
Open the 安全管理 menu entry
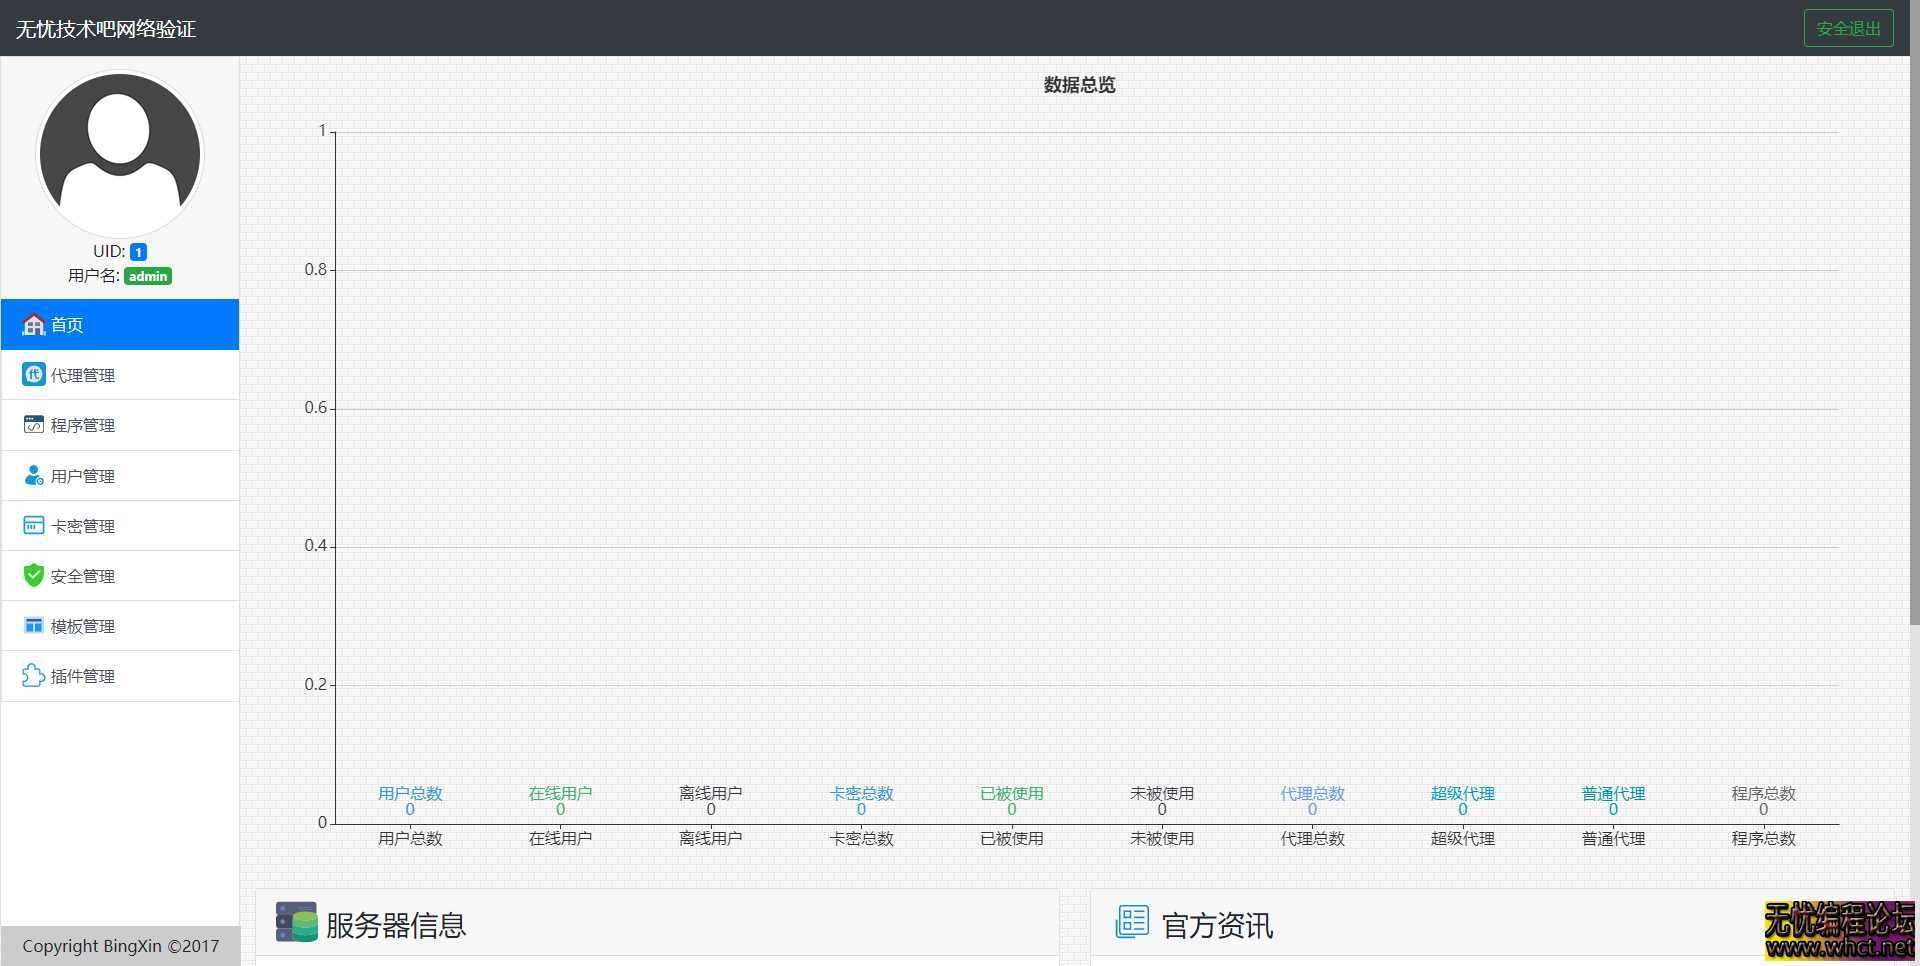tap(83, 575)
